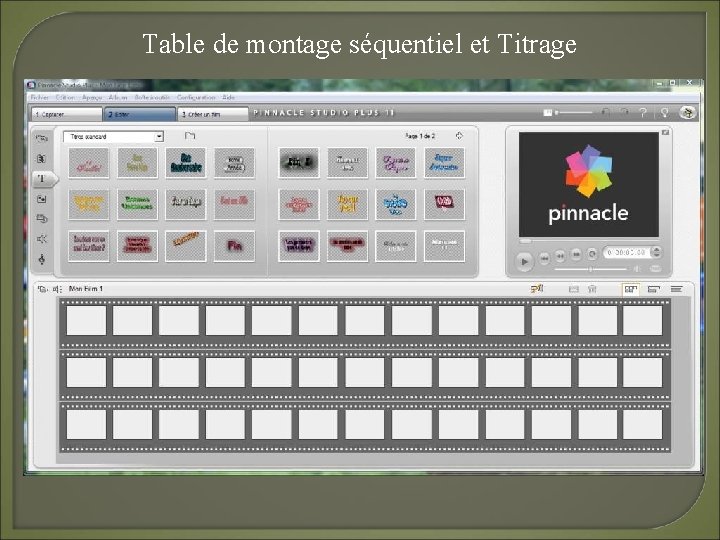Screen dimensions: 720x540
Task: Open the audio toolbox icon left of Mon Film 1
Action: (57, 289)
